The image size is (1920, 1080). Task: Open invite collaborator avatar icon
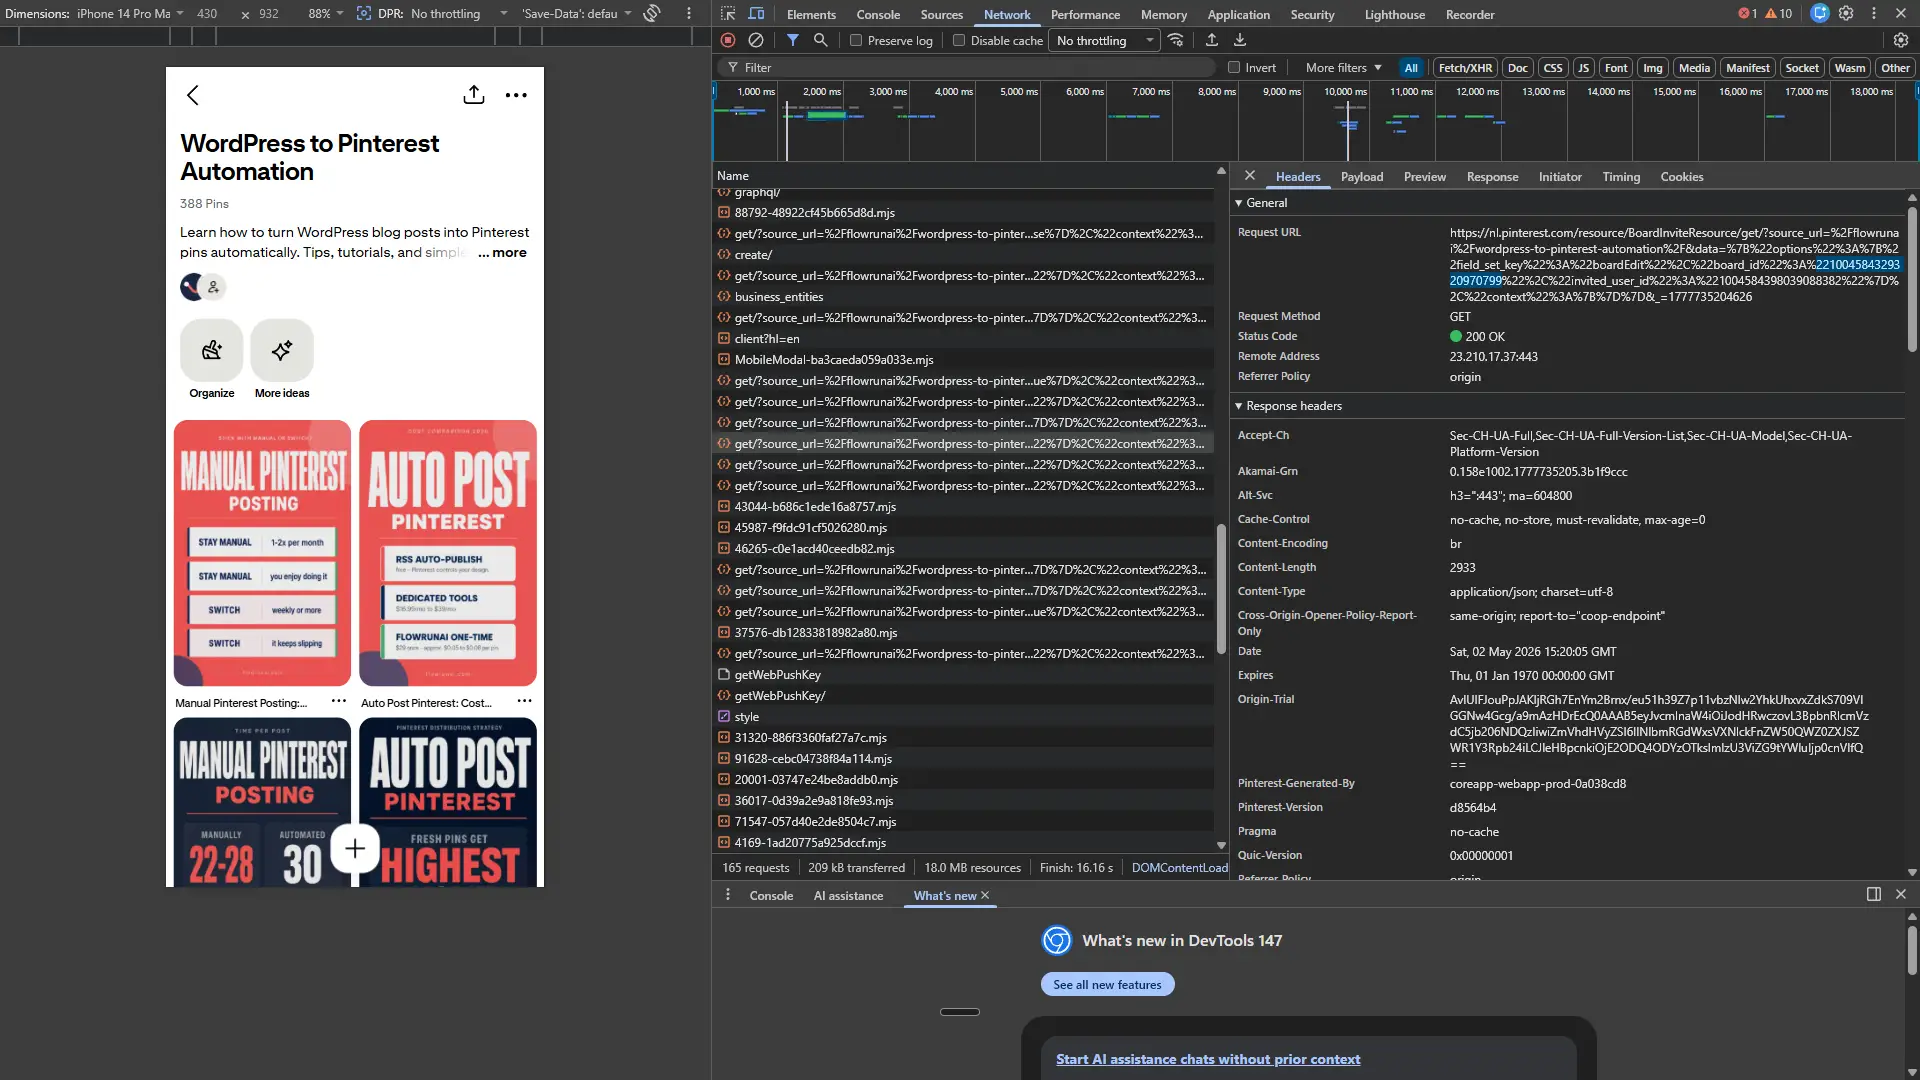click(213, 287)
